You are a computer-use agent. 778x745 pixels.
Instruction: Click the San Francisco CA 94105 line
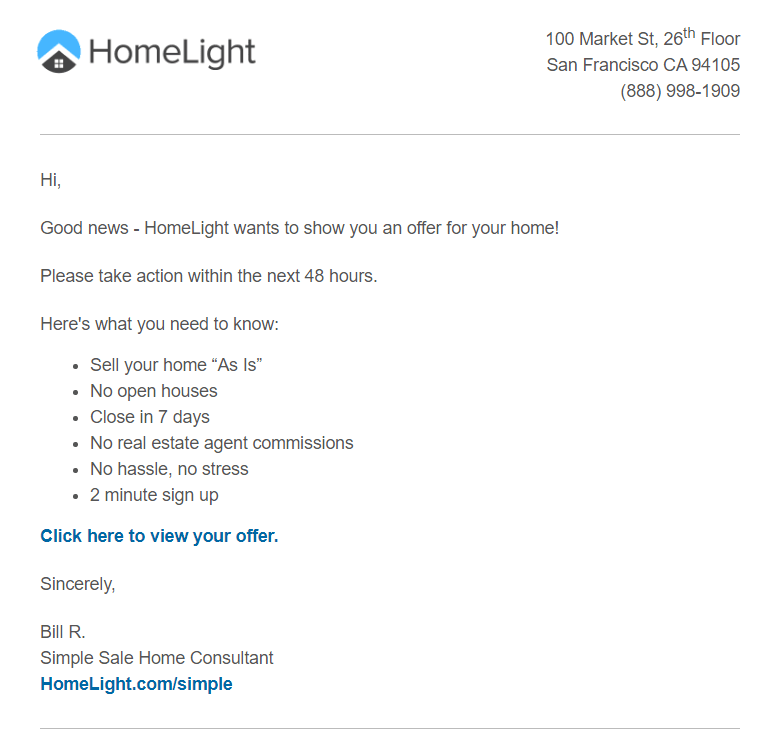tap(643, 65)
